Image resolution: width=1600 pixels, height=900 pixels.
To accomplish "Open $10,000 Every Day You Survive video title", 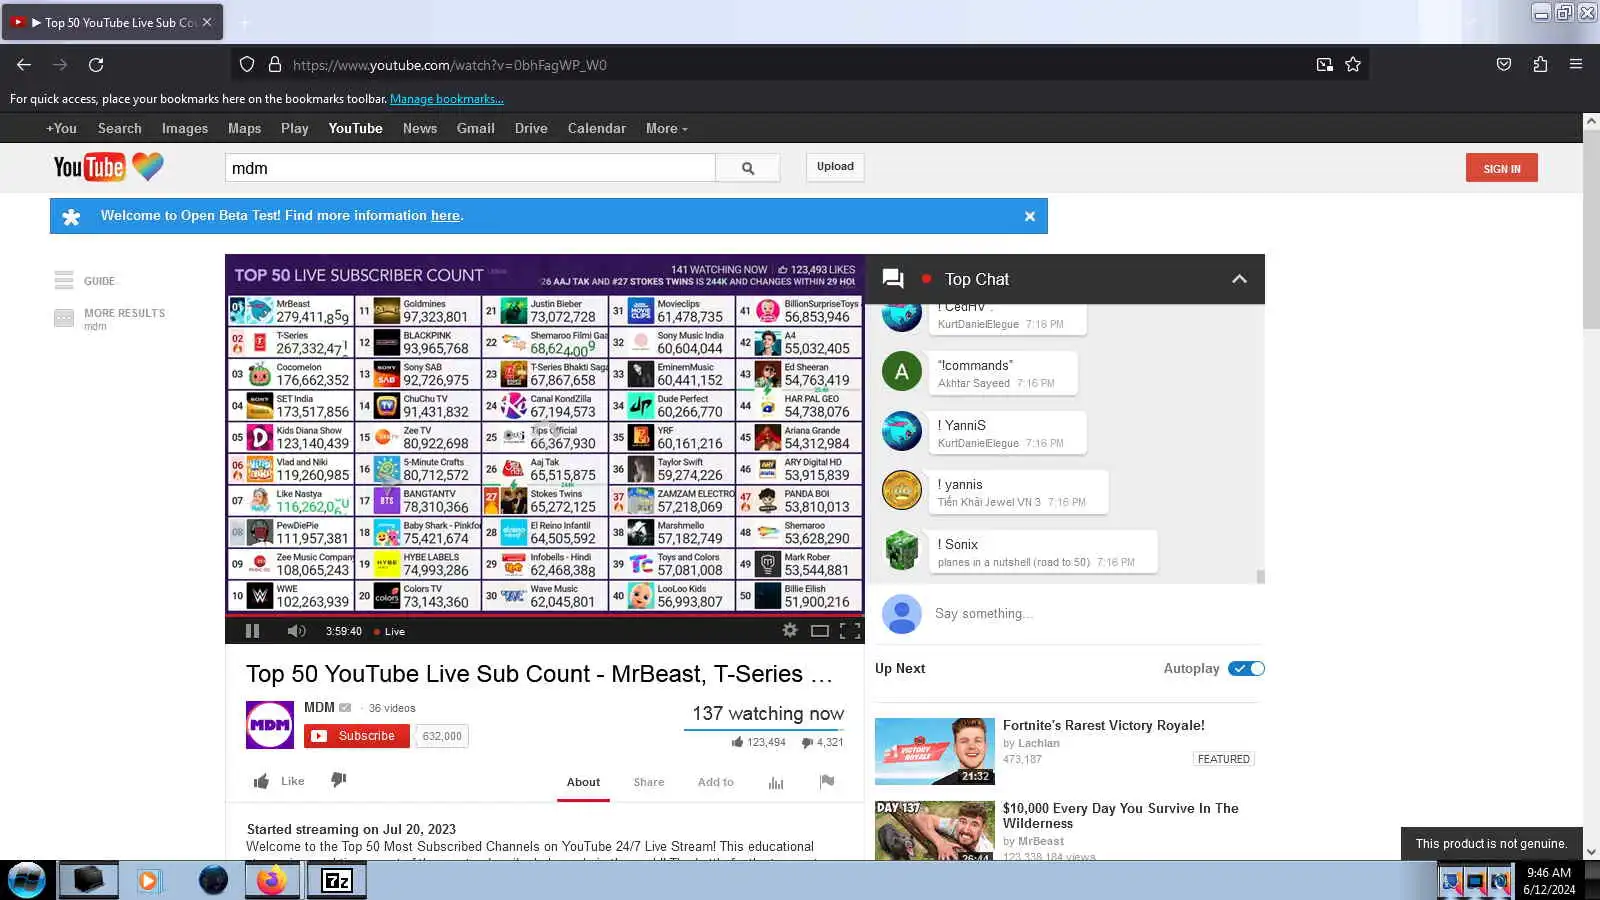I will 1120,816.
